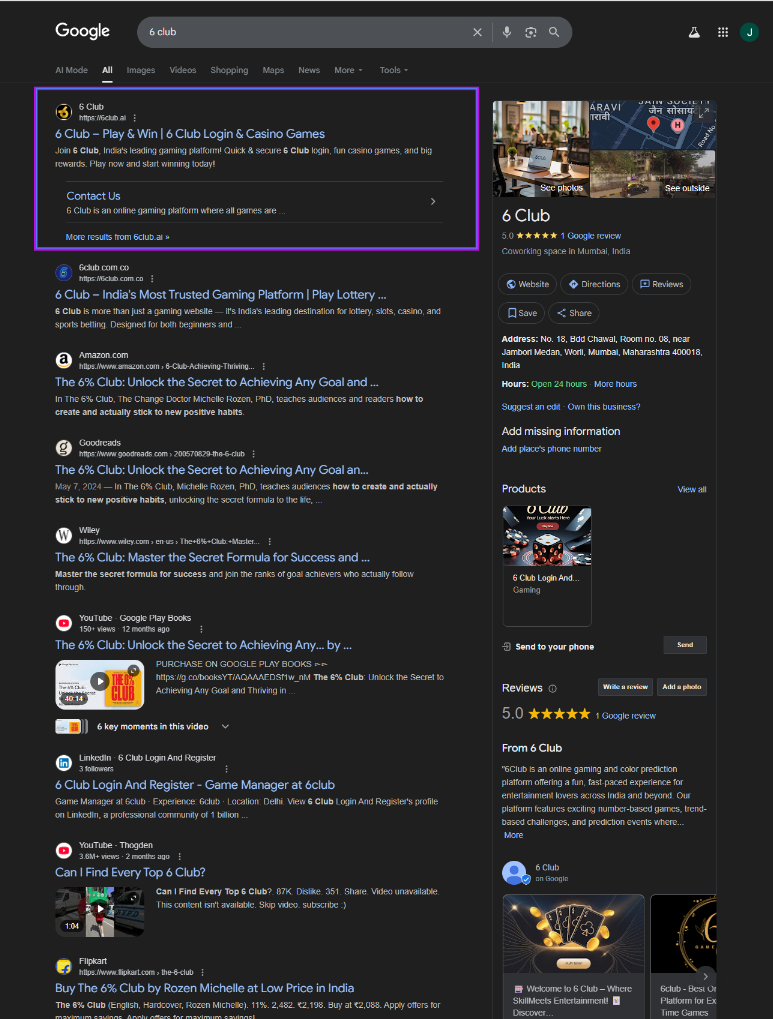
Task: Open the Tools dropdown
Action: (x=393, y=70)
